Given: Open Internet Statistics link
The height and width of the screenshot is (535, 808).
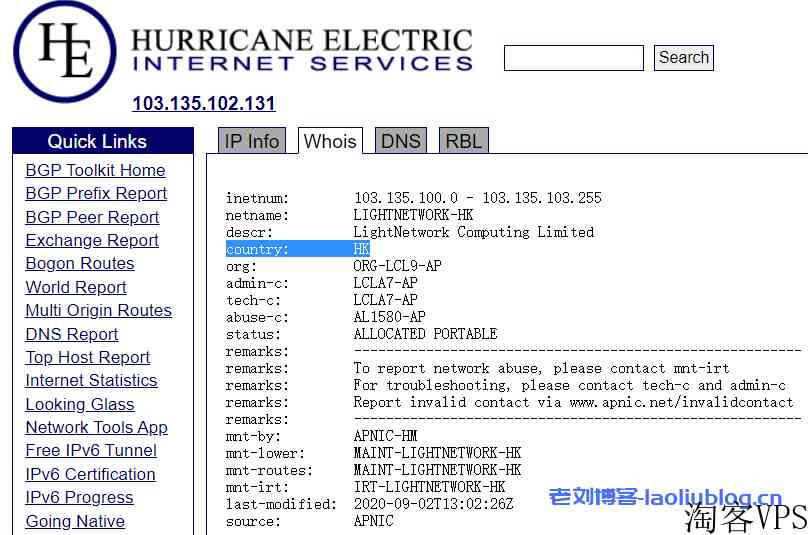Looking at the screenshot, I should pyautogui.click(x=91, y=380).
